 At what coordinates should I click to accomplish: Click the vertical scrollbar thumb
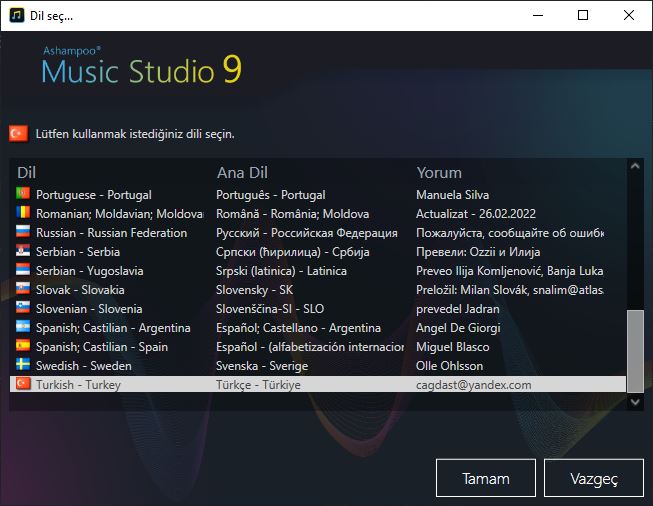click(x=635, y=351)
